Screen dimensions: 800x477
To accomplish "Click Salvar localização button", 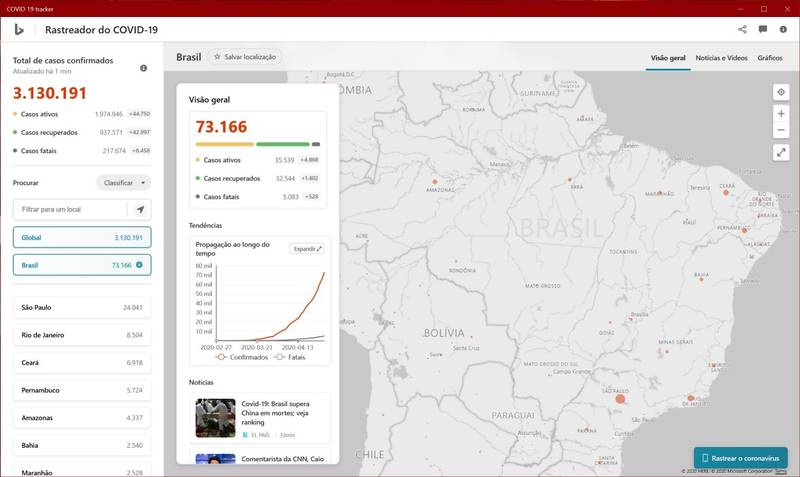I will point(245,57).
